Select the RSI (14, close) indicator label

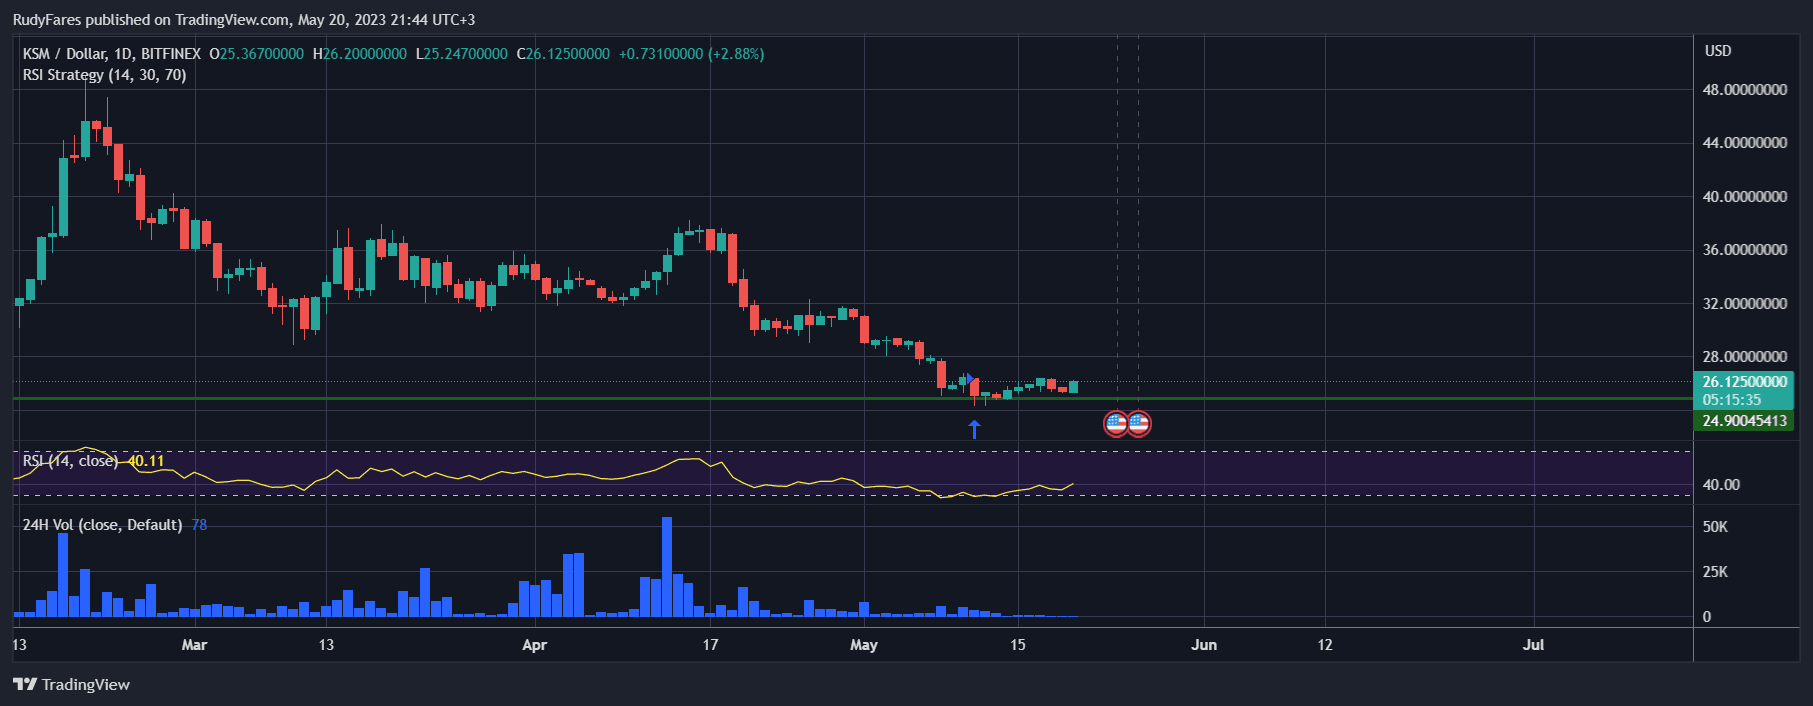pyautogui.click(x=70, y=461)
